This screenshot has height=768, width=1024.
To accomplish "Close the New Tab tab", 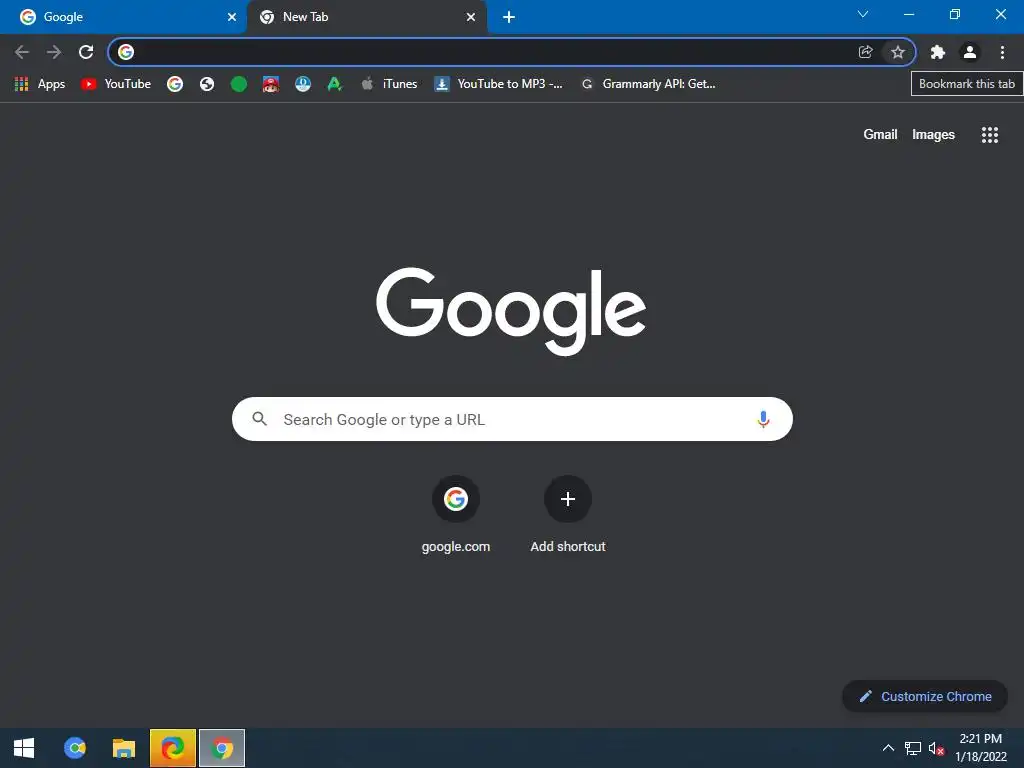I will [x=471, y=17].
